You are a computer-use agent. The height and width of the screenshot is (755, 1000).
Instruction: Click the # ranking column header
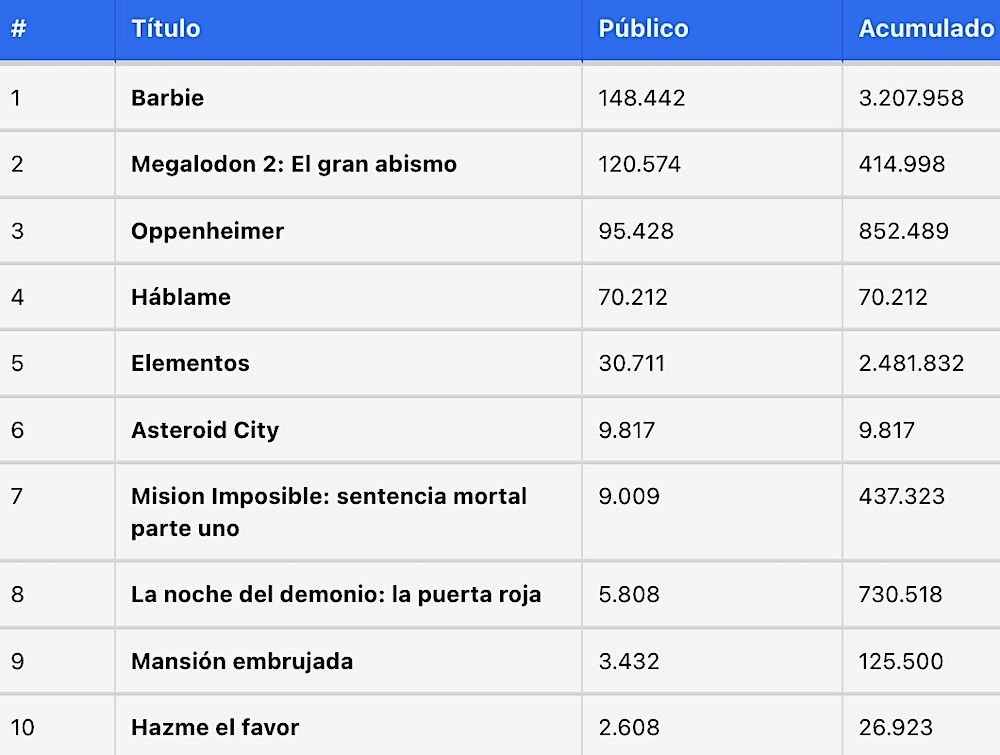tap(18, 29)
